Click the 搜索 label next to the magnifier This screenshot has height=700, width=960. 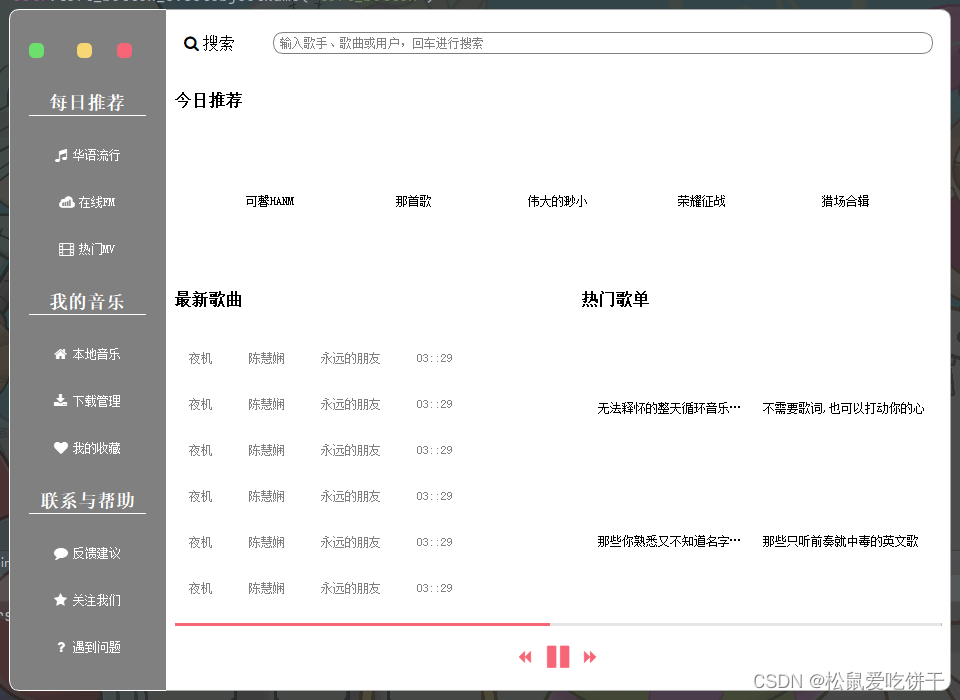pos(219,43)
